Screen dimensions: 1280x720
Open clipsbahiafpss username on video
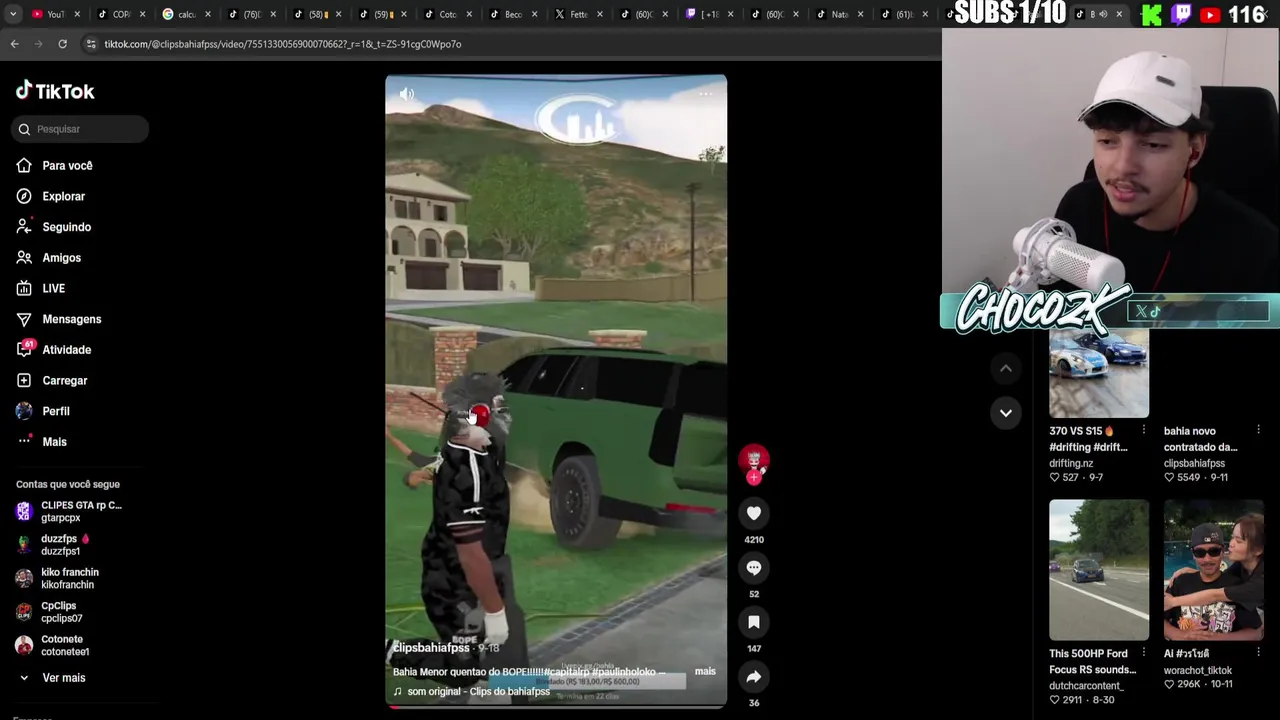pos(430,648)
